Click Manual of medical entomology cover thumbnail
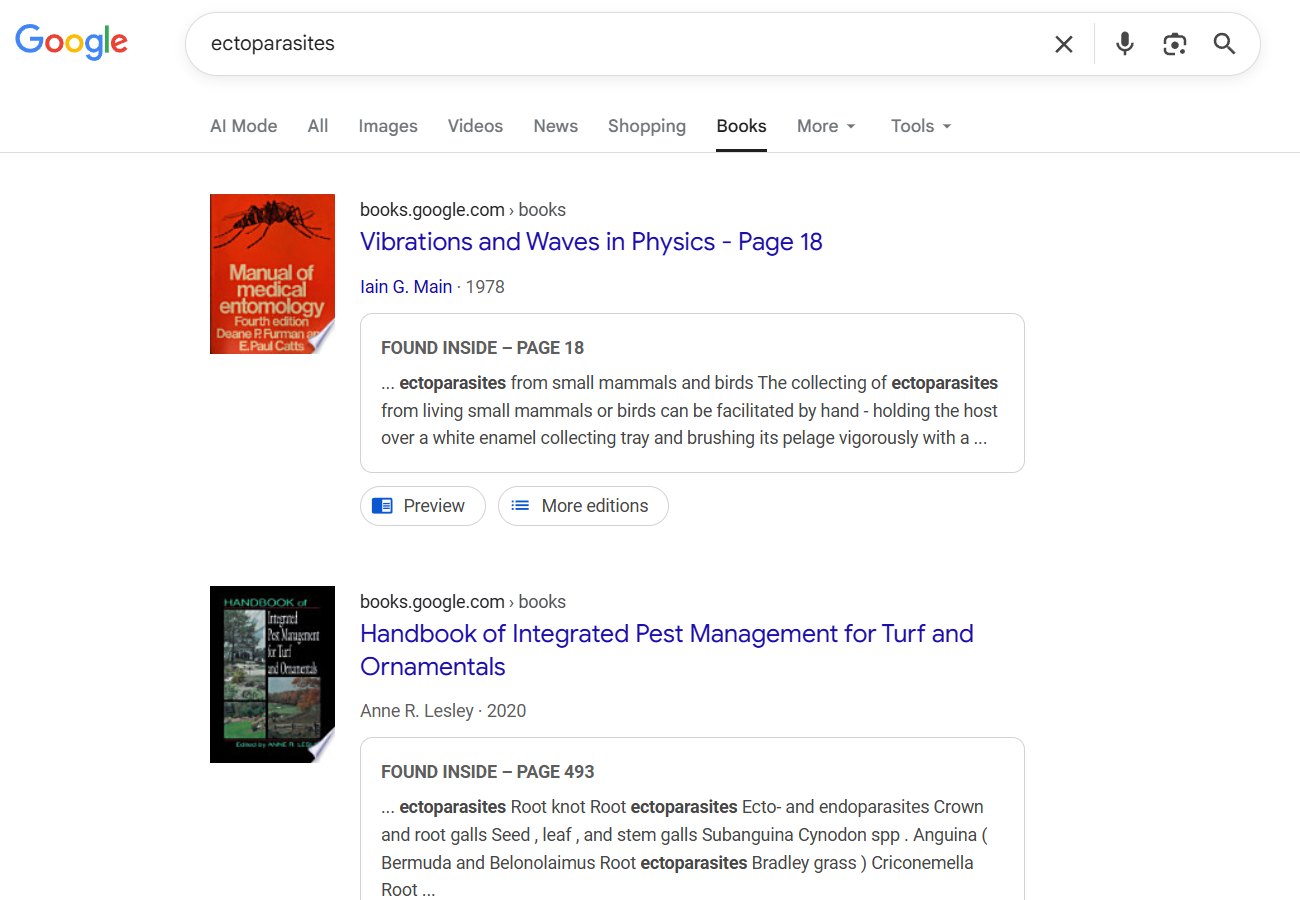This screenshot has width=1300, height=900. tap(272, 274)
